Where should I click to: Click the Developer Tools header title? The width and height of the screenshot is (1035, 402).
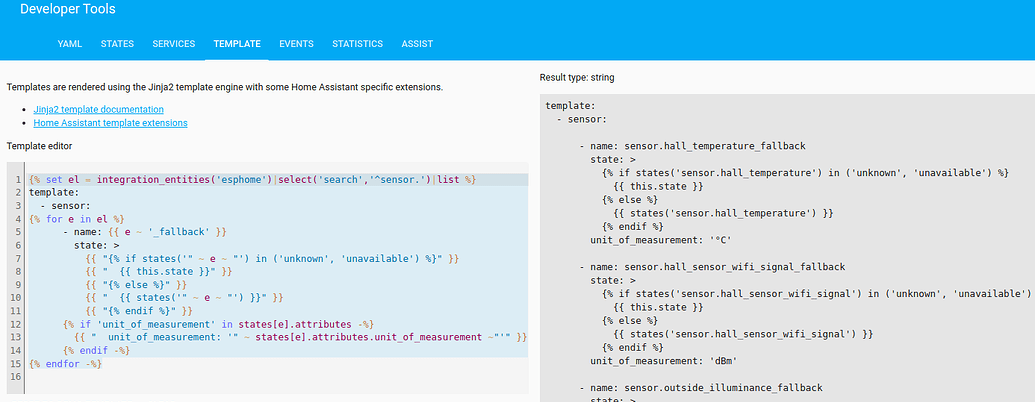(68, 10)
